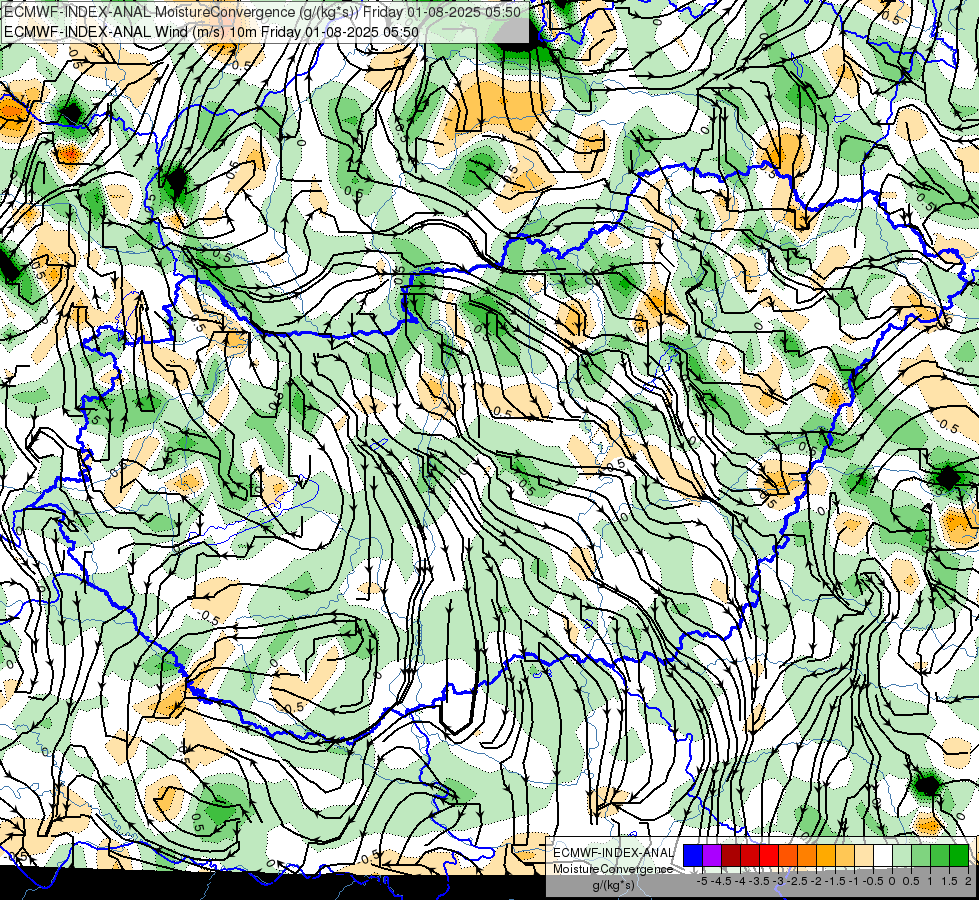Select the darkest green legend swatch
The image size is (979, 900).
959,855
